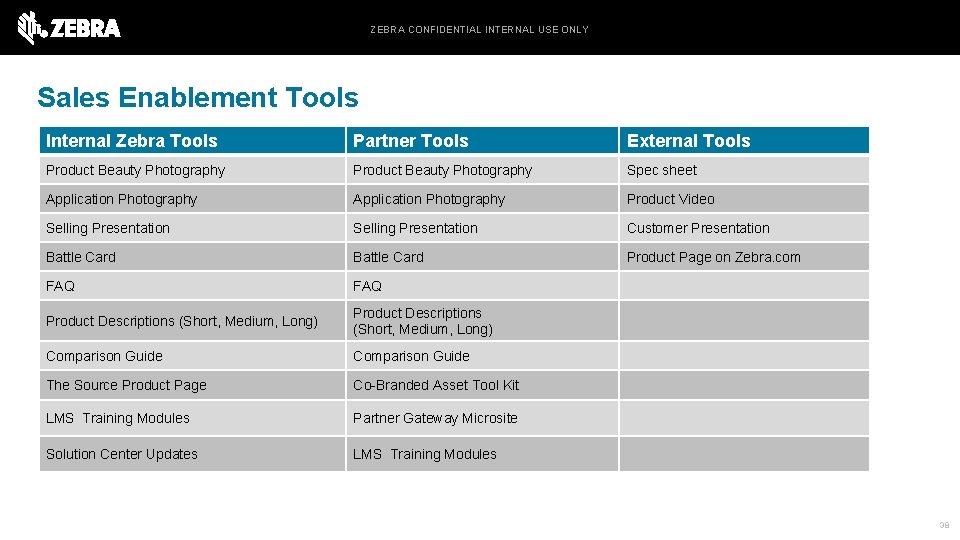
Task: Select the 'Internal Zebra Tools' column header
Action: tap(192, 140)
